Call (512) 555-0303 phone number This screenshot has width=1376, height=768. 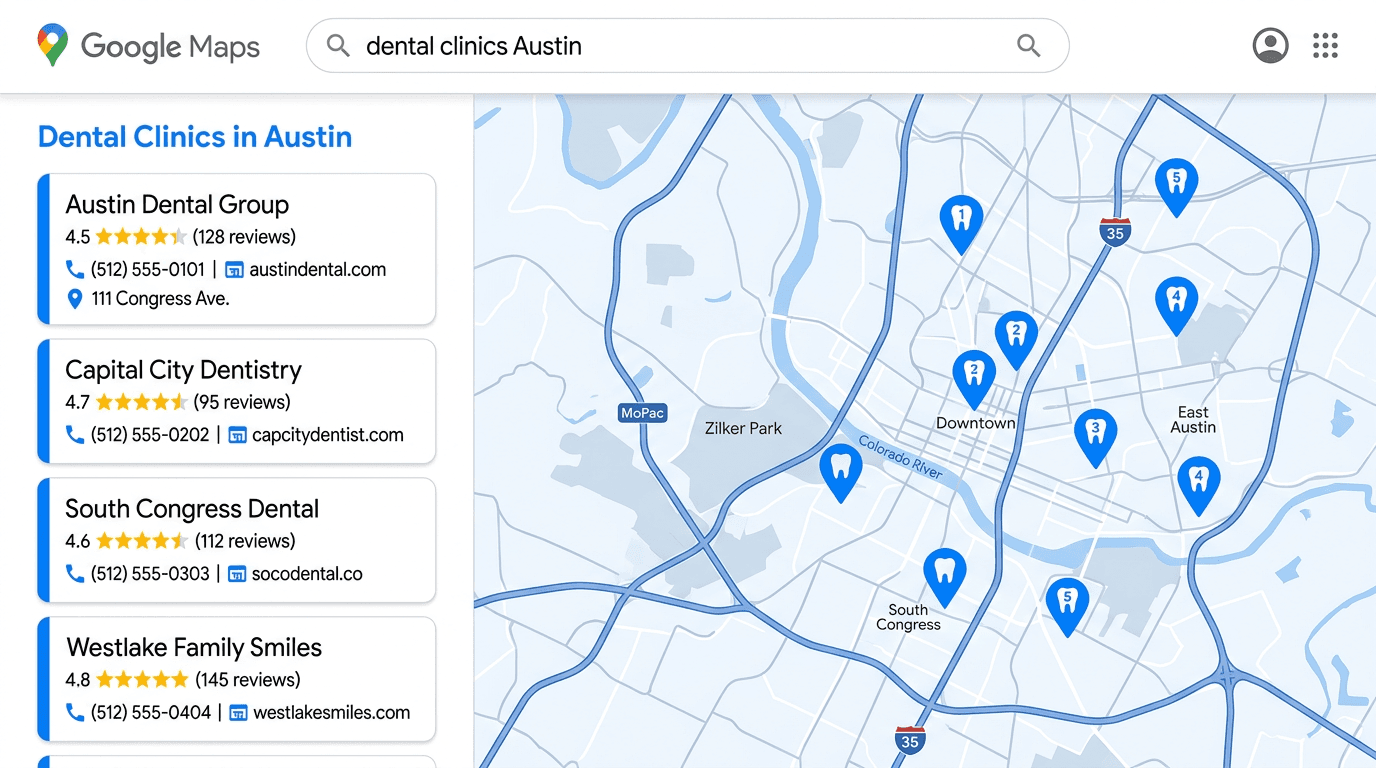coord(150,575)
